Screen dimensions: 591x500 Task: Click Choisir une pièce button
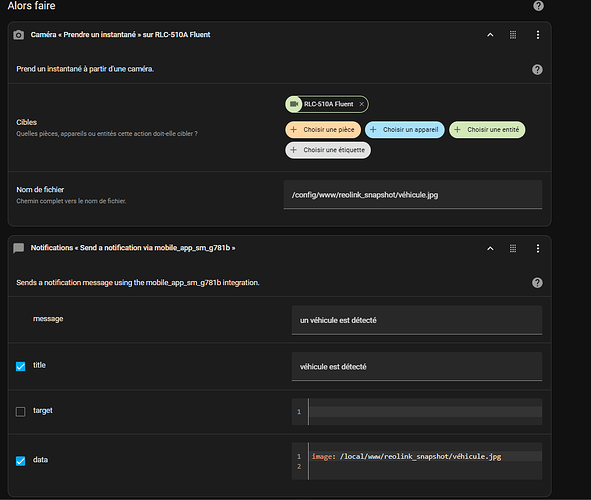(x=323, y=130)
